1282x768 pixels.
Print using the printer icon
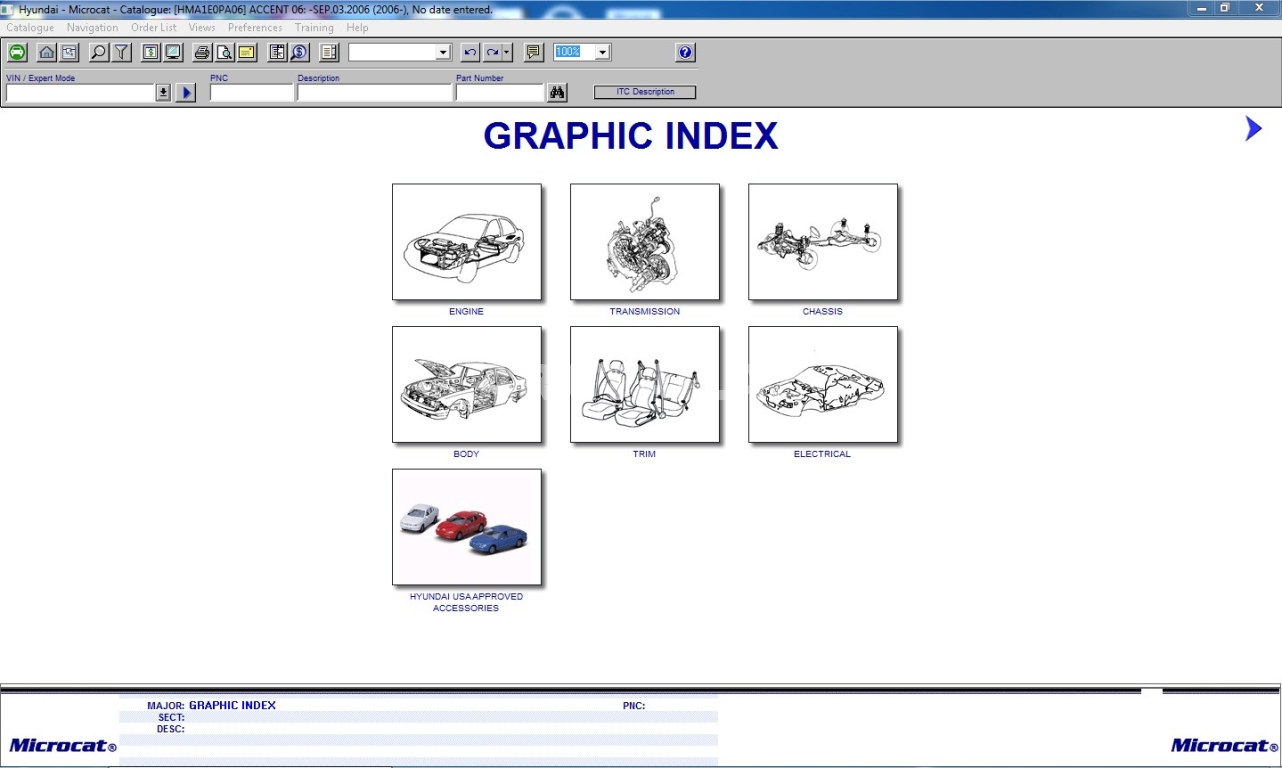202,53
